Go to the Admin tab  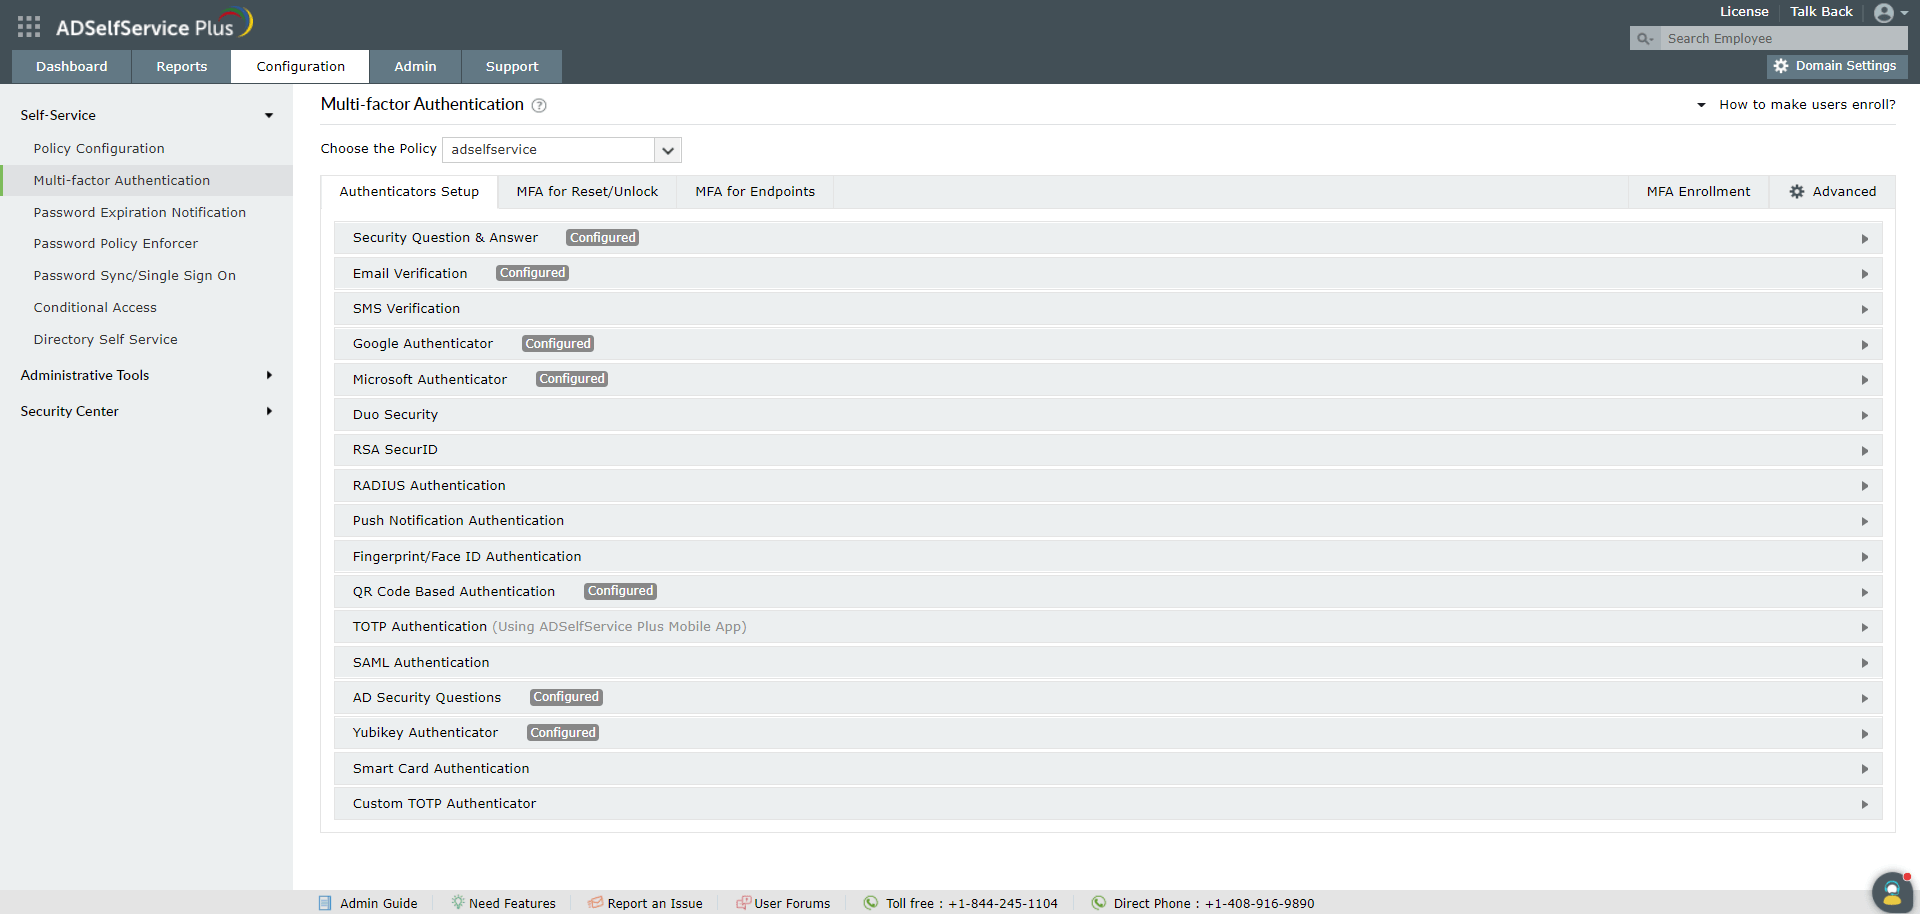(415, 67)
